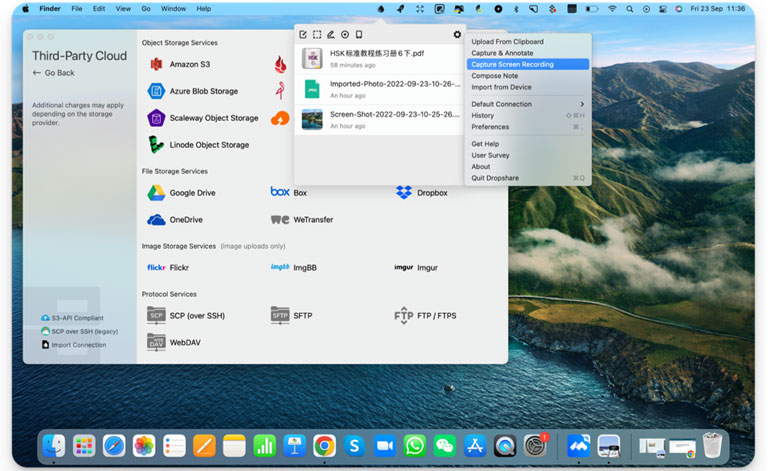Select Imgur image storage

pos(416,268)
